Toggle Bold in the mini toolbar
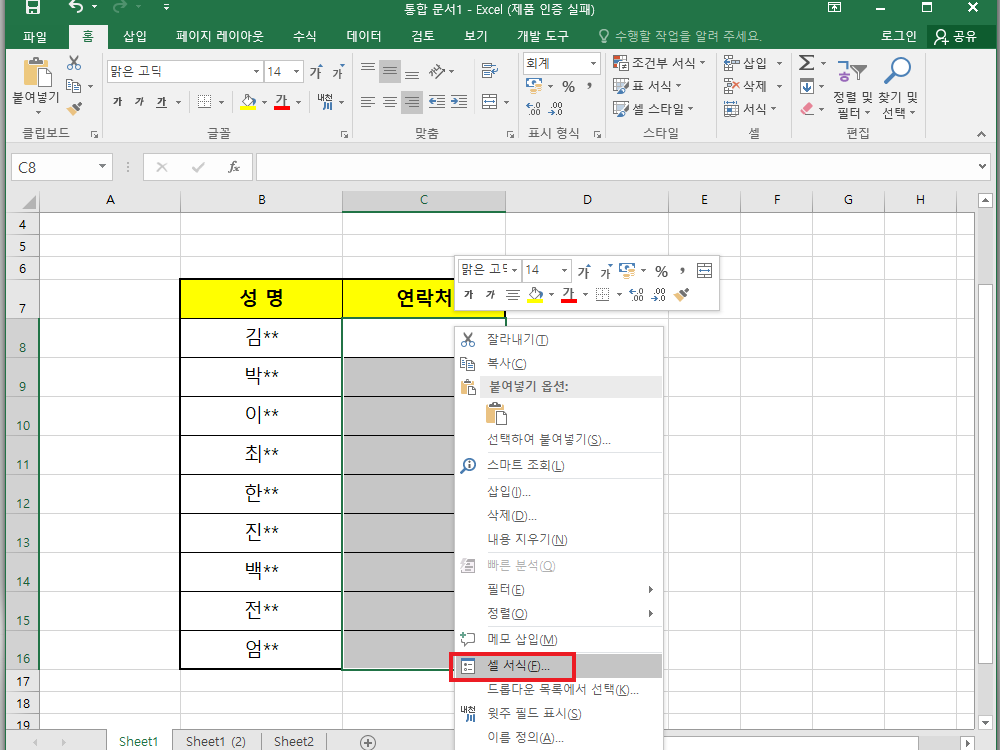 click(469, 295)
